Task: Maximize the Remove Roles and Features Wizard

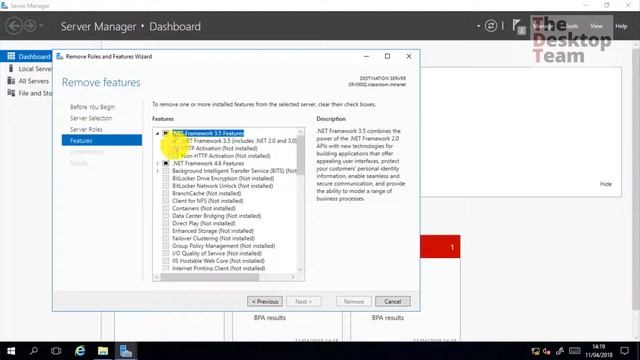Action: [387, 56]
